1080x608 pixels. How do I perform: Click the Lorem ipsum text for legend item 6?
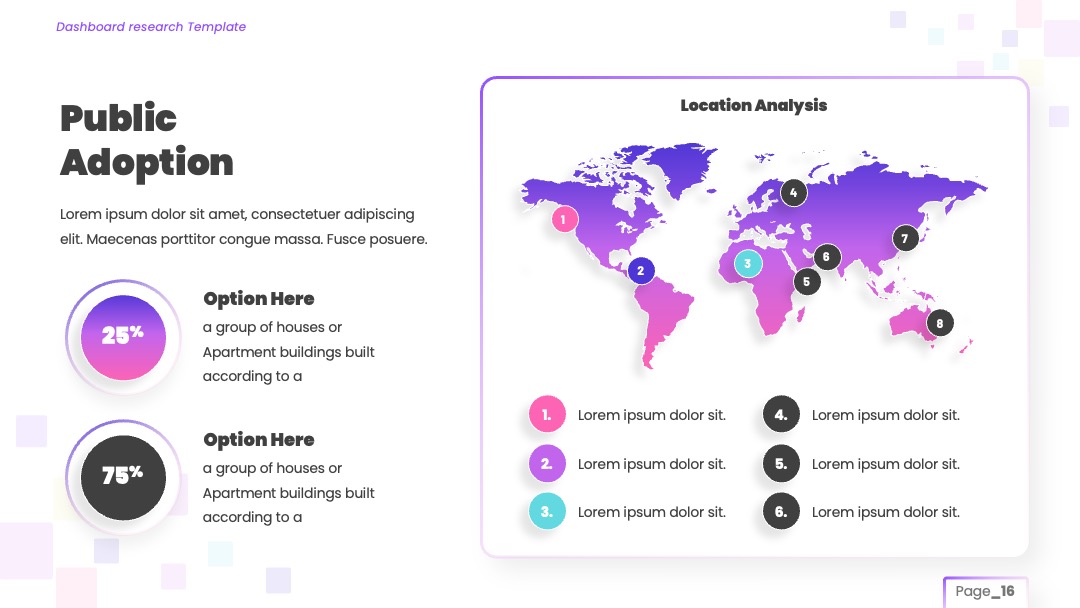(886, 512)
